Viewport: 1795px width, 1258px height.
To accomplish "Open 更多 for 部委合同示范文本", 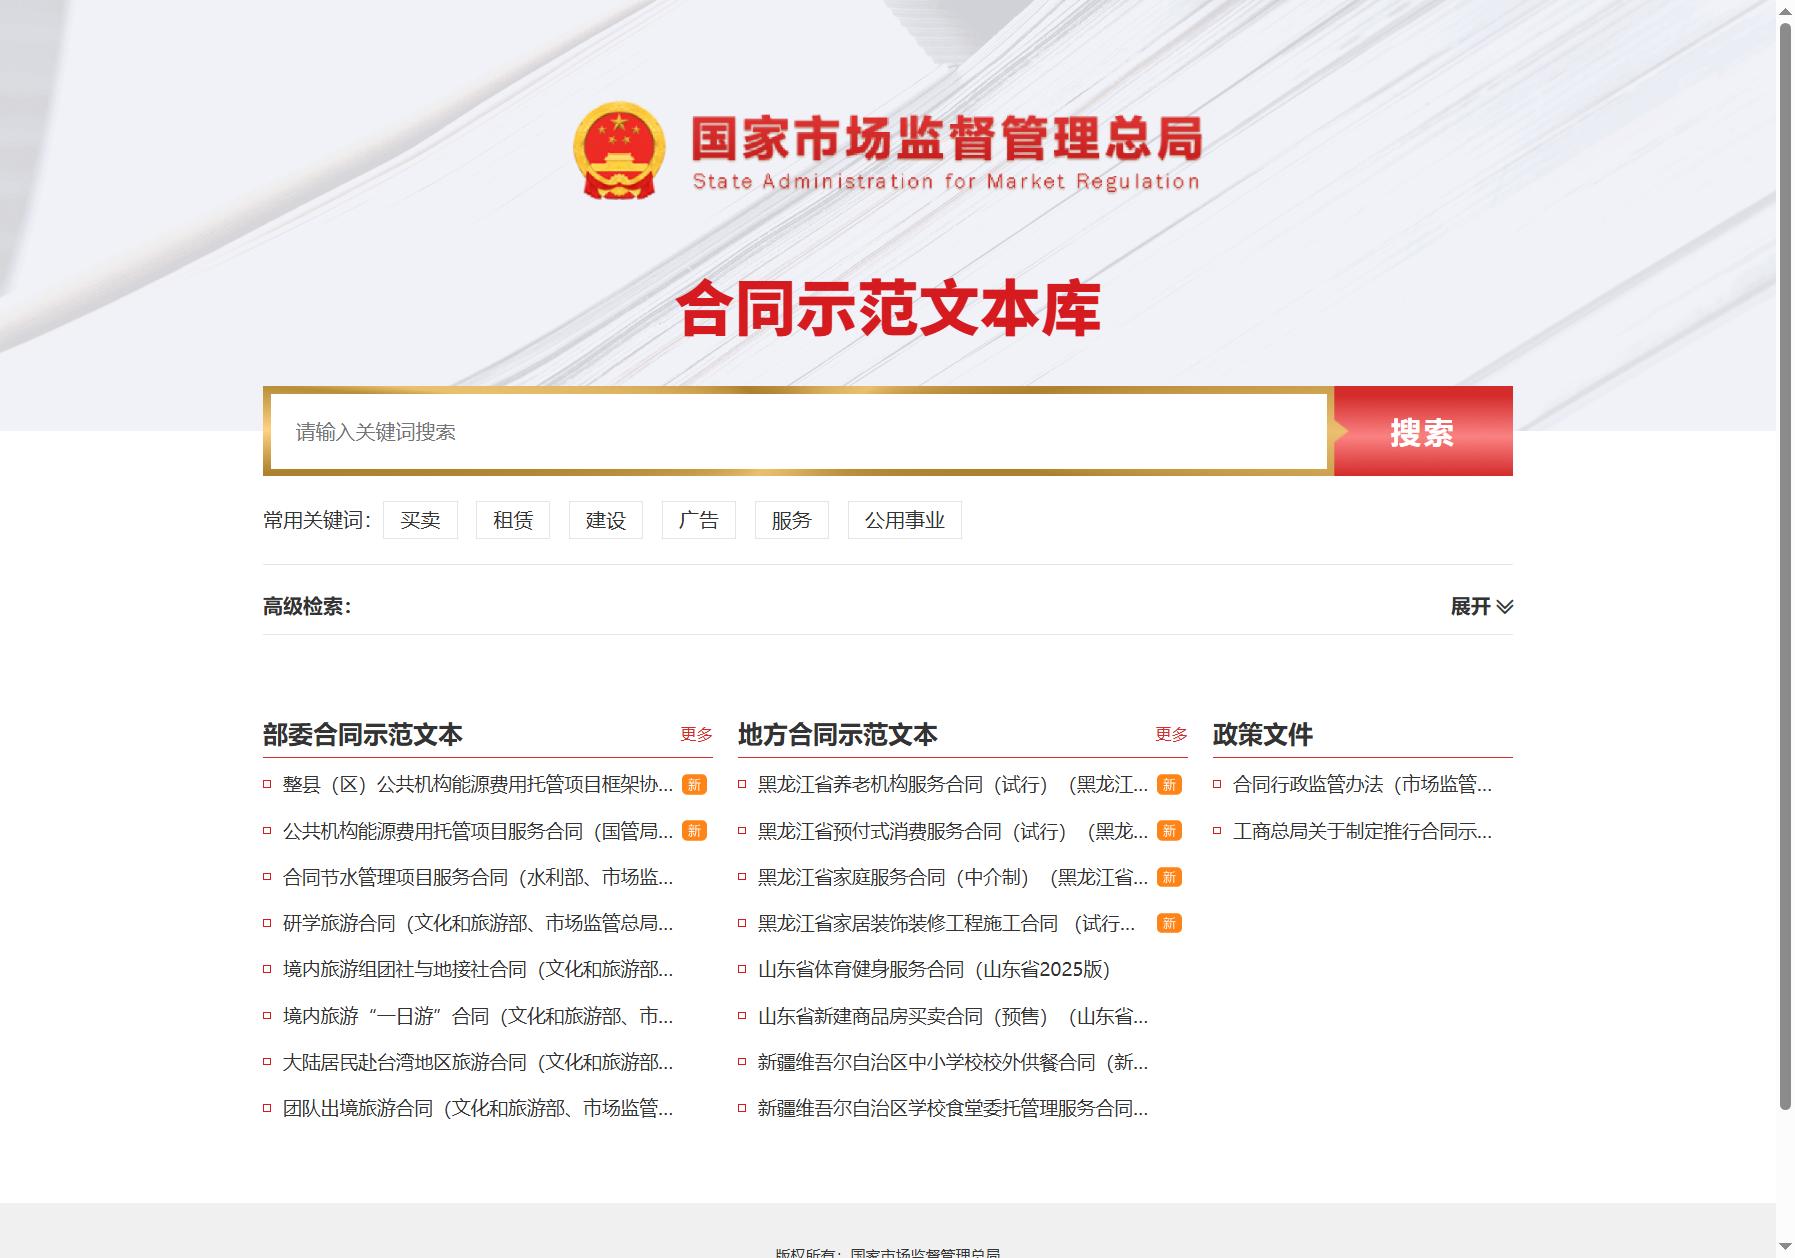I will (696, 734).
